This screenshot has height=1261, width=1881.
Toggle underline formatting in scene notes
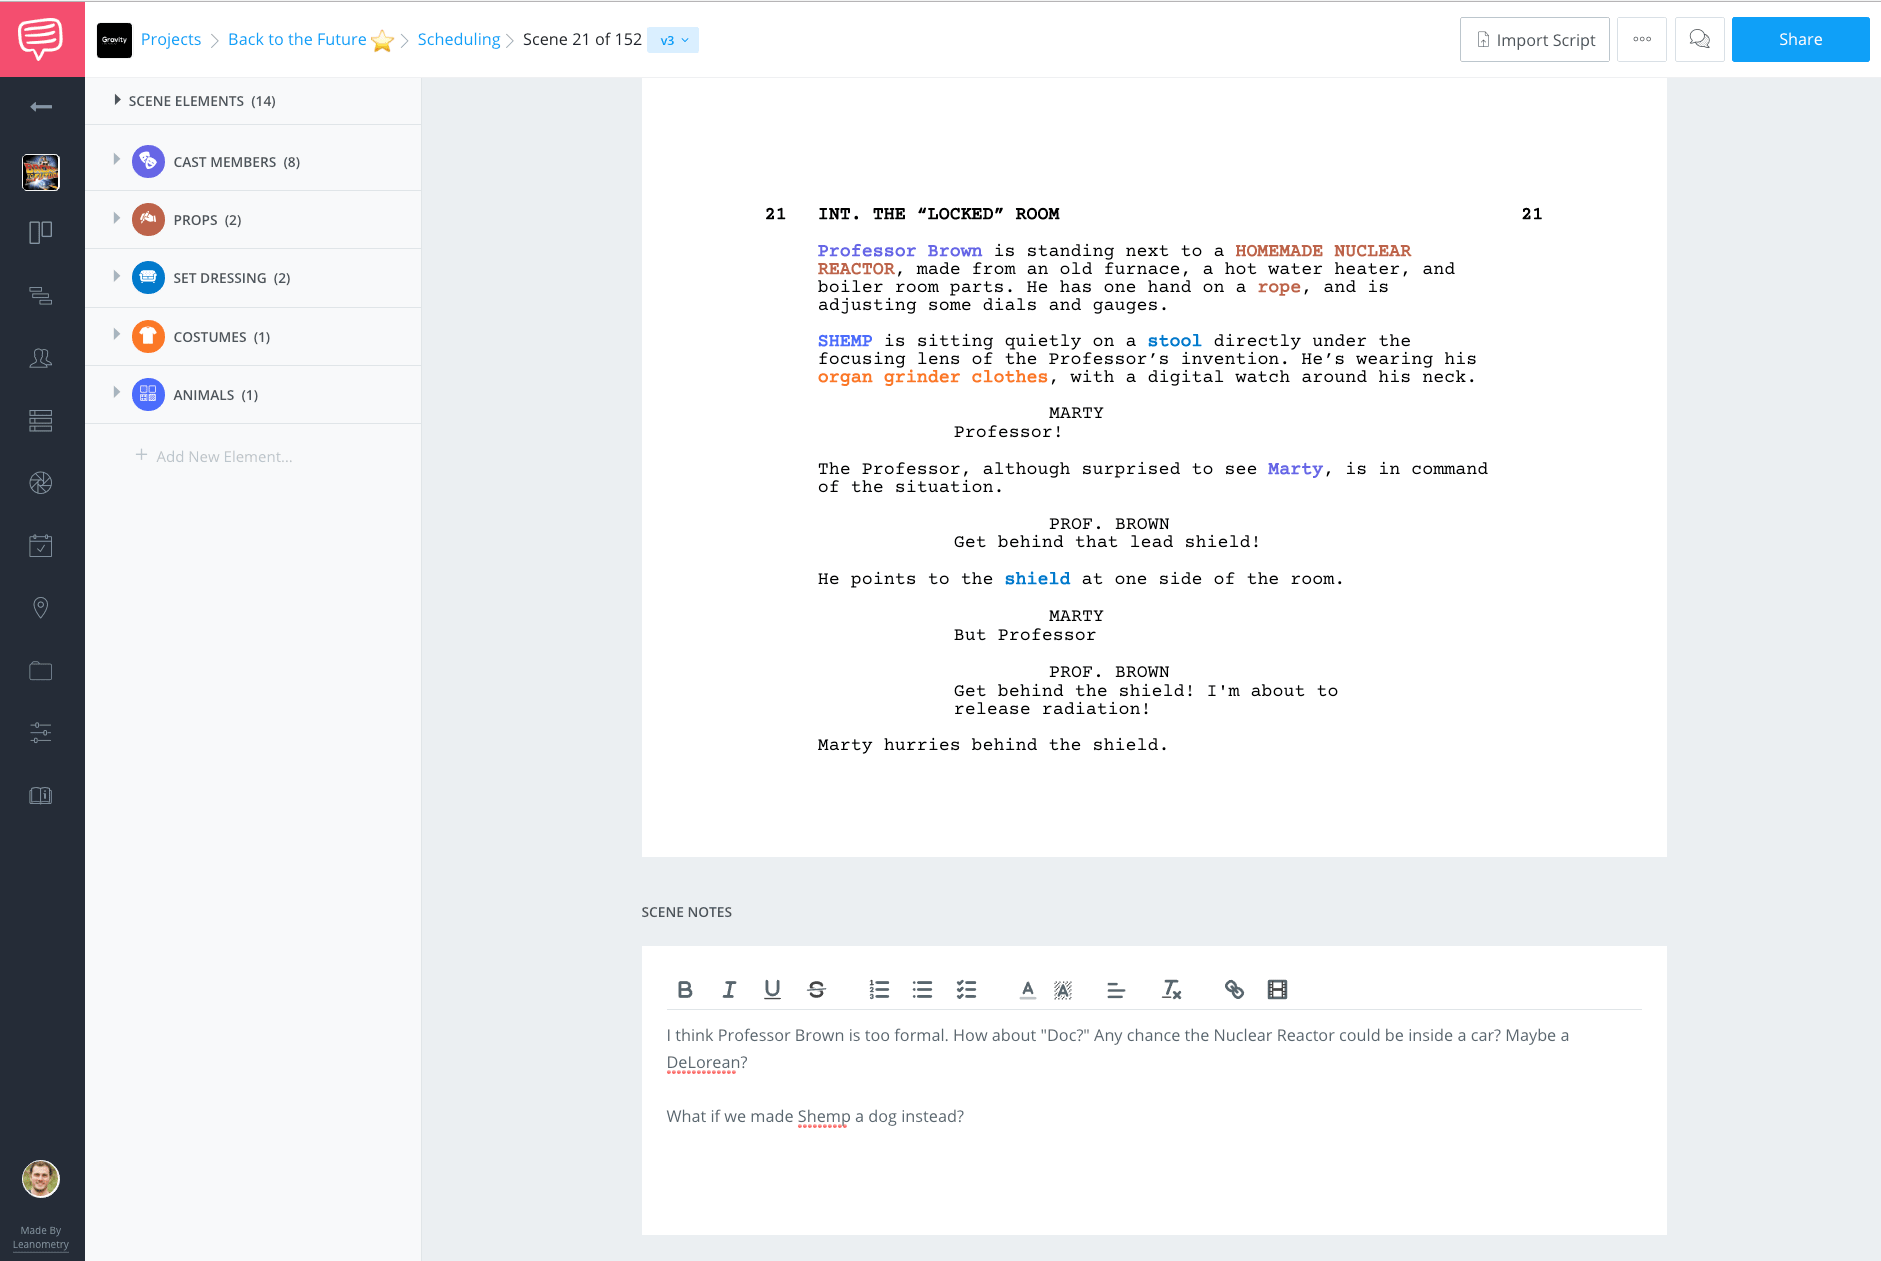[772, 990]
